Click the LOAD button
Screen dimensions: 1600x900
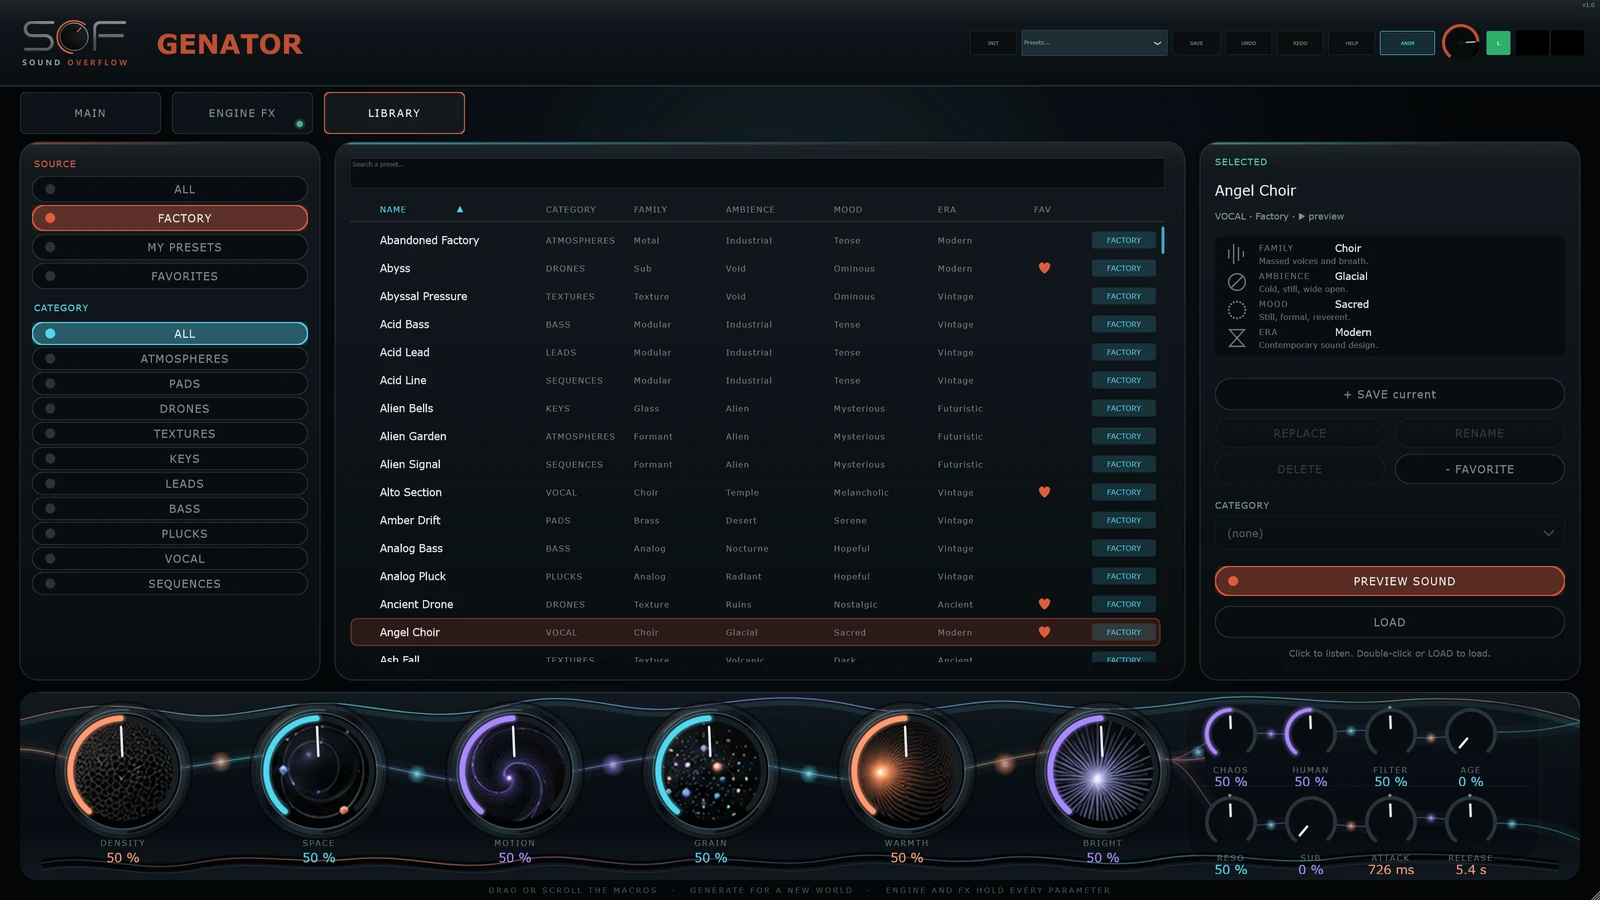1390,622
